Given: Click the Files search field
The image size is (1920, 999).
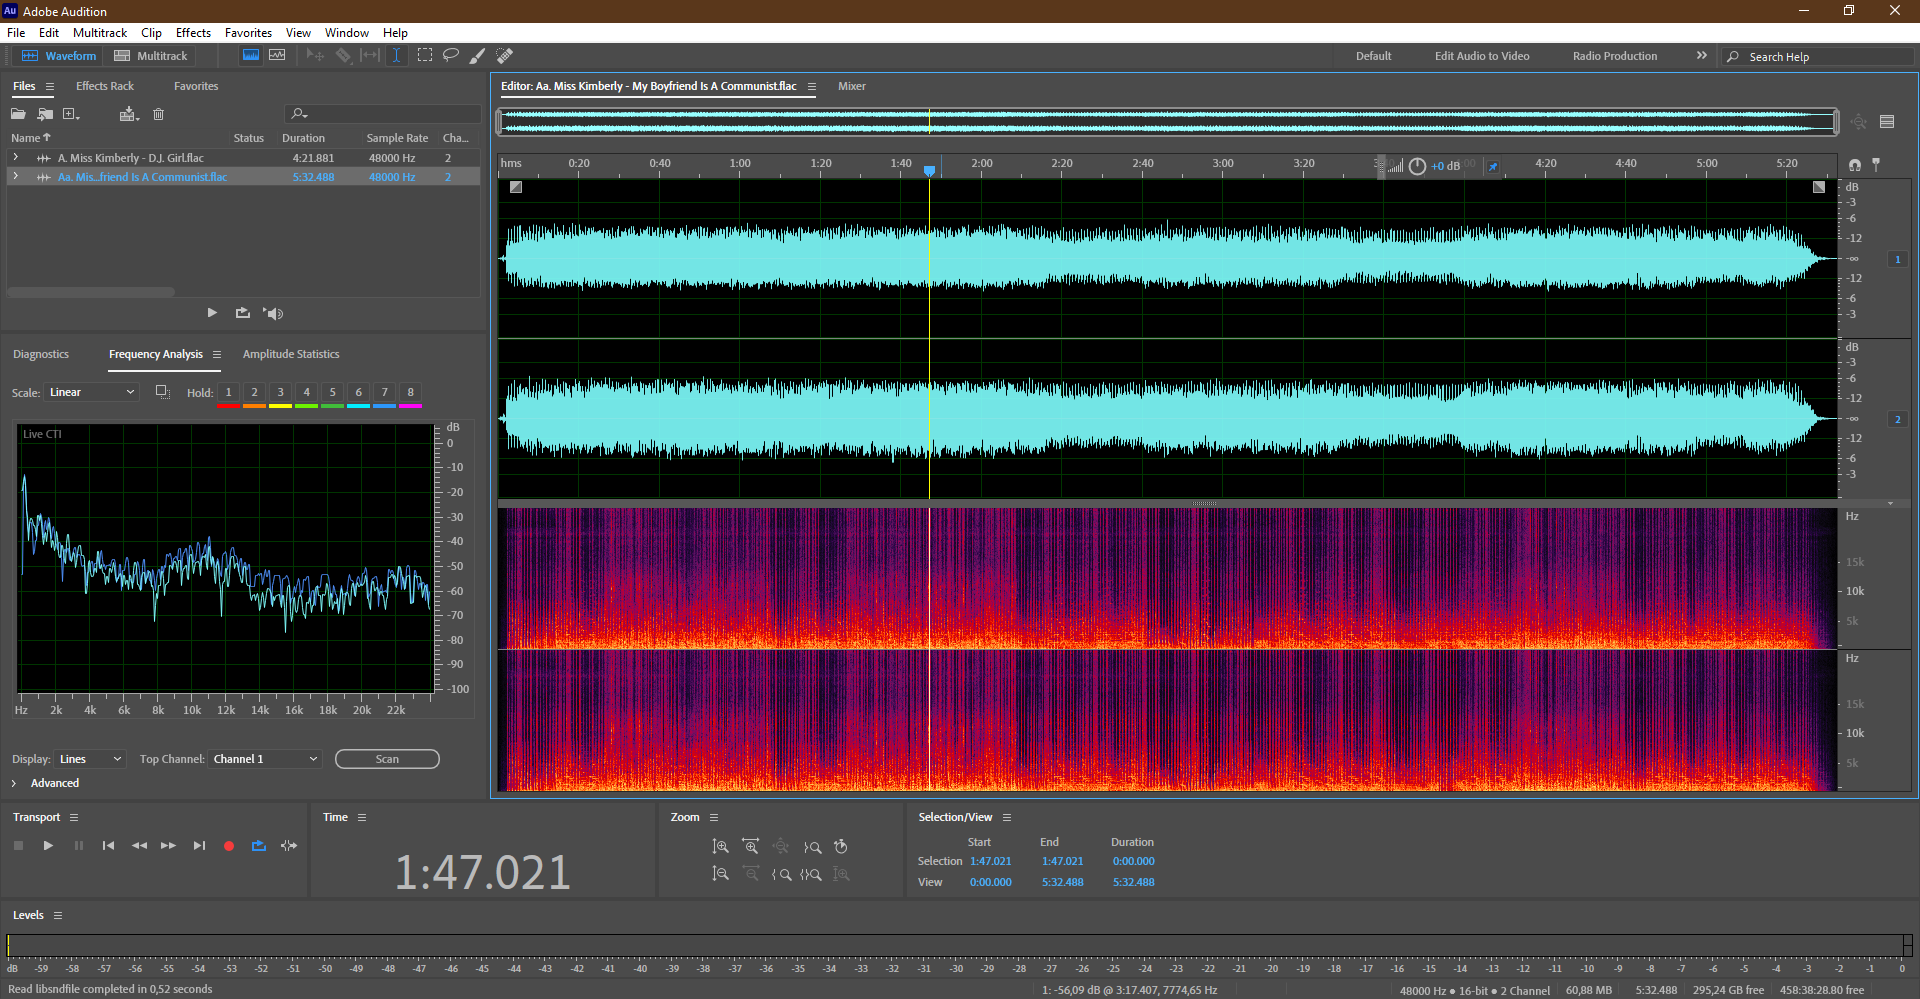Looking at the screenshot, I should 383,114.
